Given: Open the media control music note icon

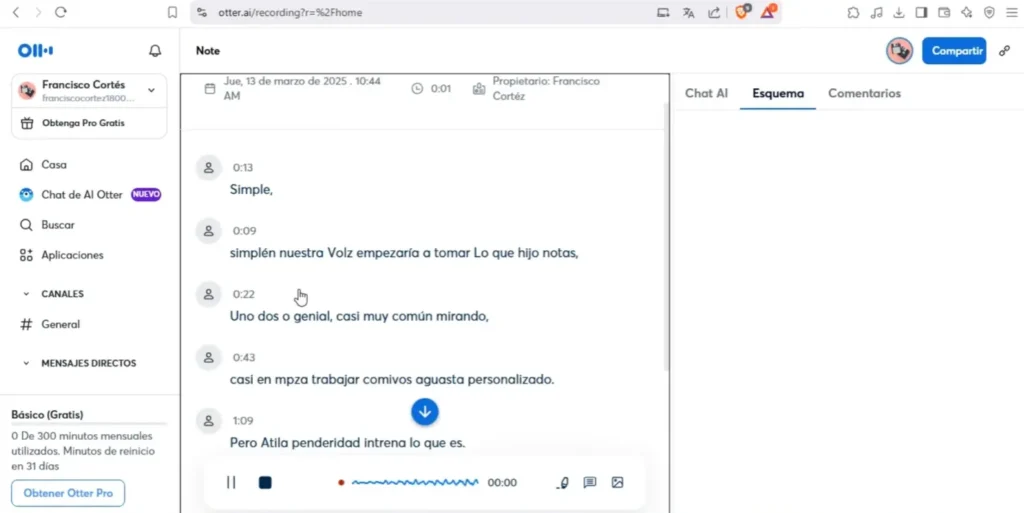Looking at the screenshot, I should click(x=876, y=12).
